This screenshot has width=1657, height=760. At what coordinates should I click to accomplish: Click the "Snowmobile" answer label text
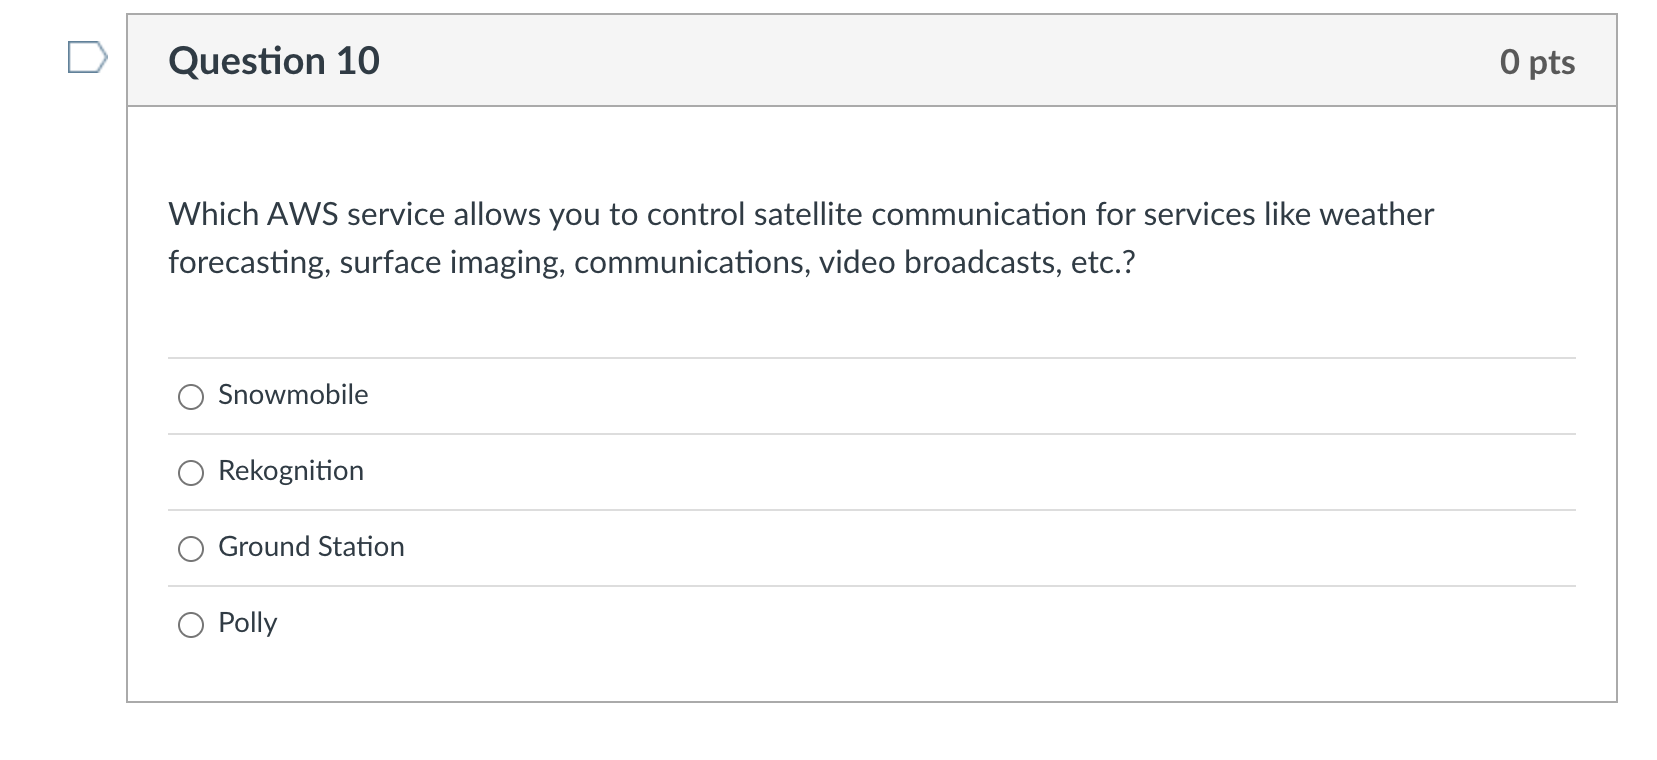[x=293, y=395]
